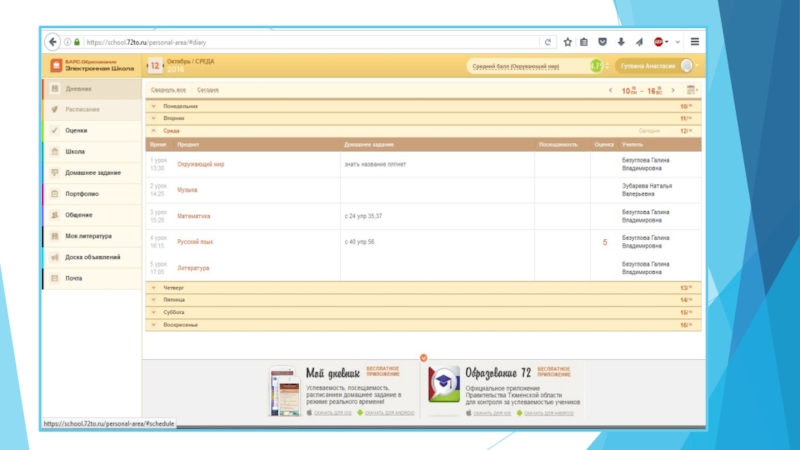Click the previous week arrow
Screen dimensions: 800x450
click(x=610, y=90)
